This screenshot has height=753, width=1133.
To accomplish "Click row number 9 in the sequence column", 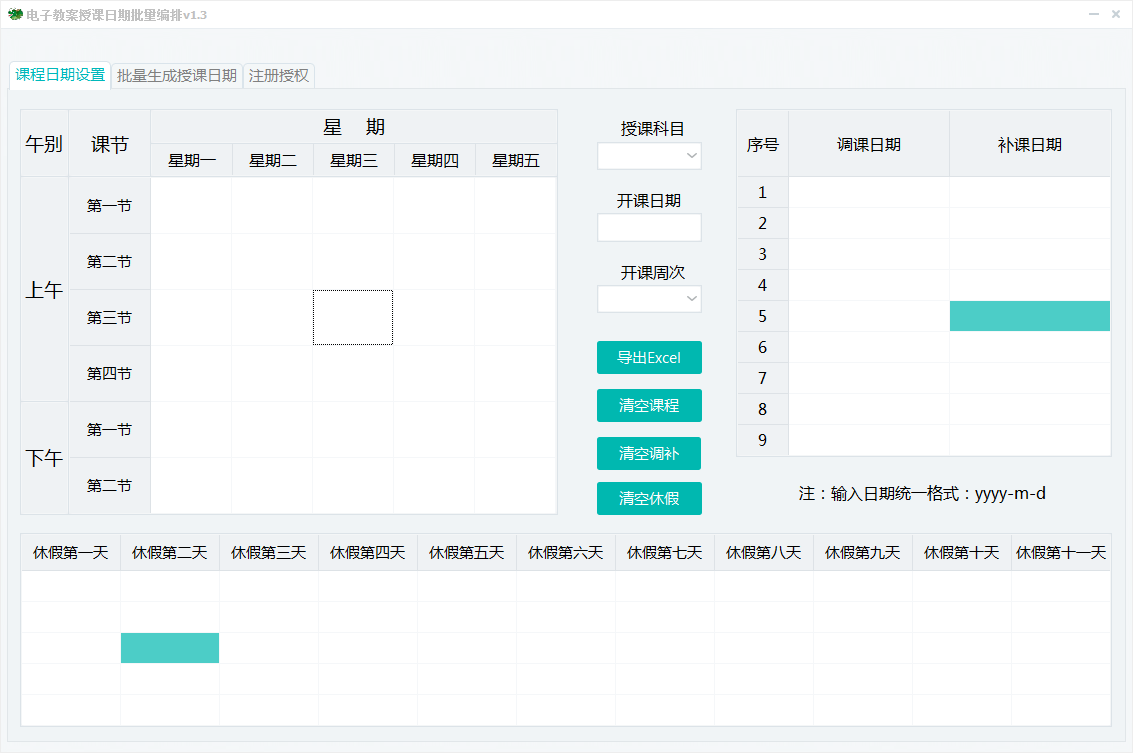I will point(762,440).
